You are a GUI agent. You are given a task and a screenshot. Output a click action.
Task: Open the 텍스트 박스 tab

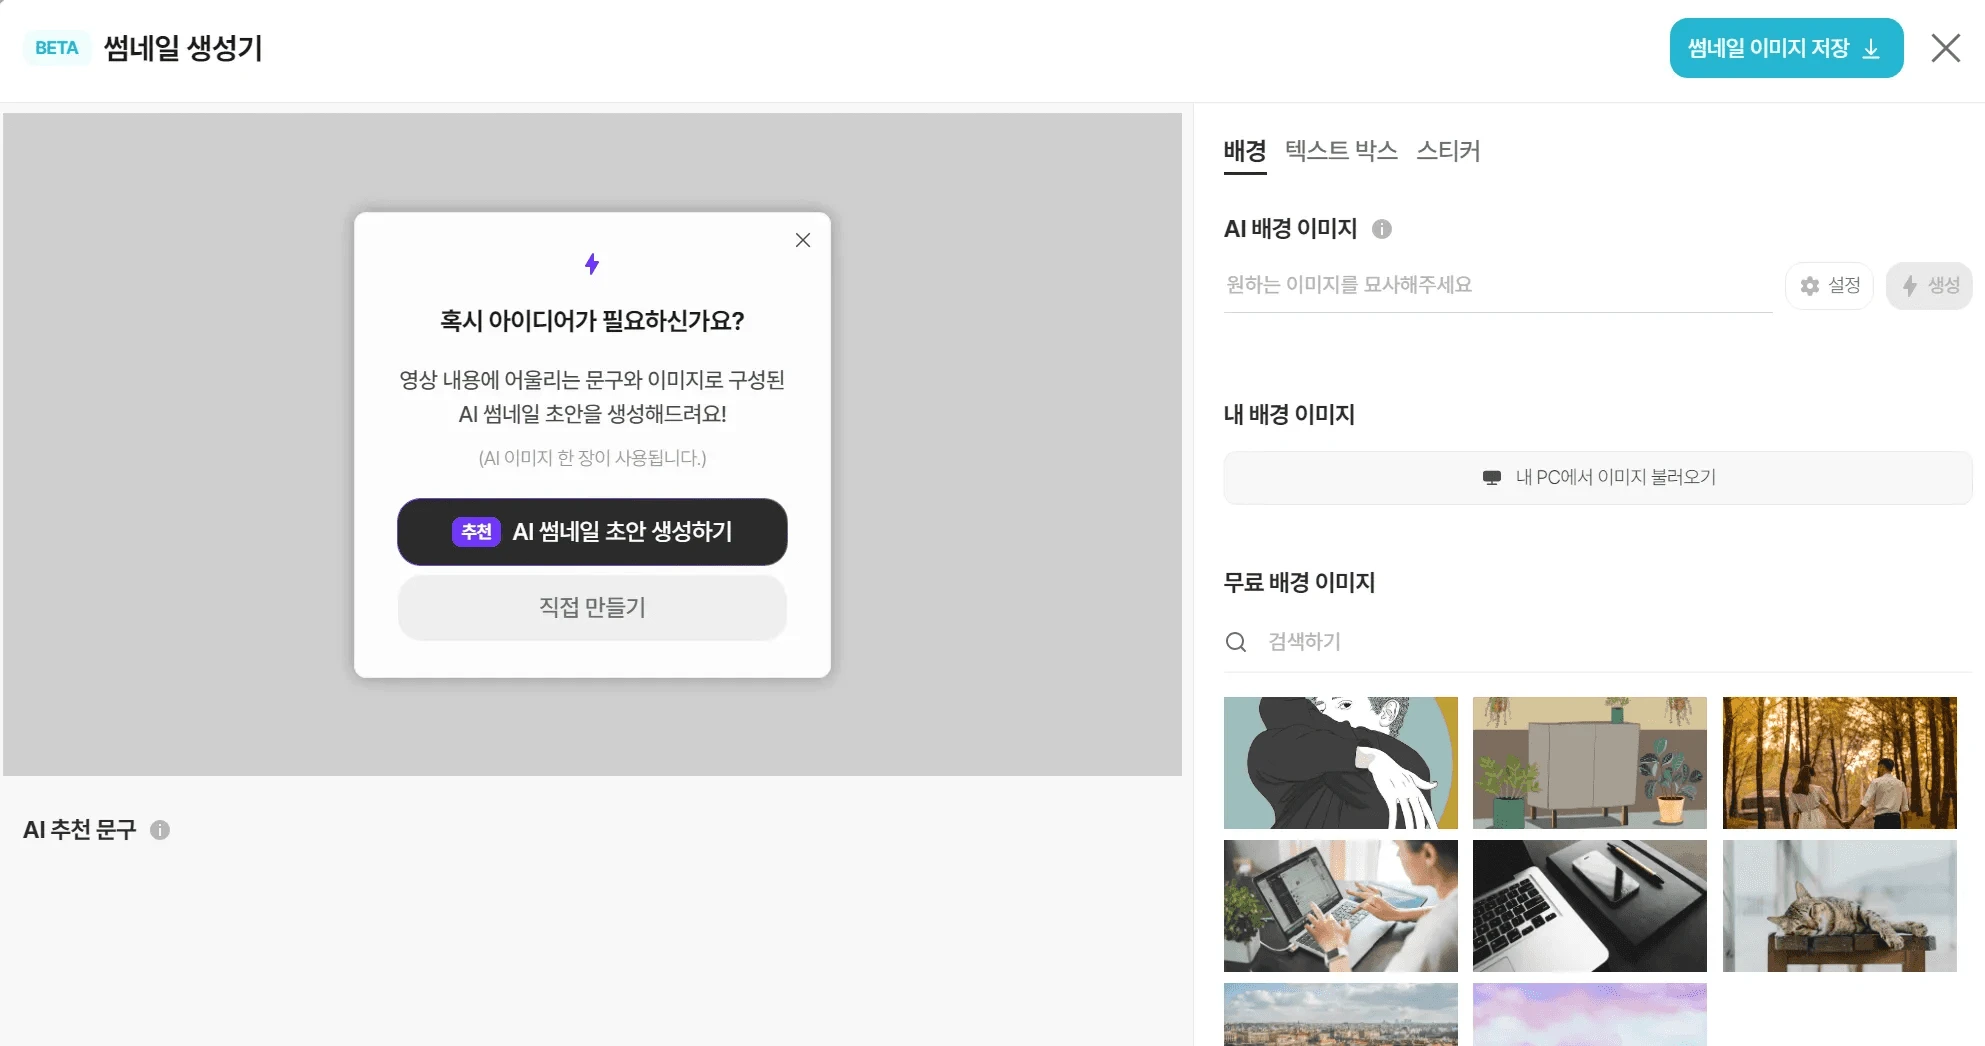(x=1341, y=151)
